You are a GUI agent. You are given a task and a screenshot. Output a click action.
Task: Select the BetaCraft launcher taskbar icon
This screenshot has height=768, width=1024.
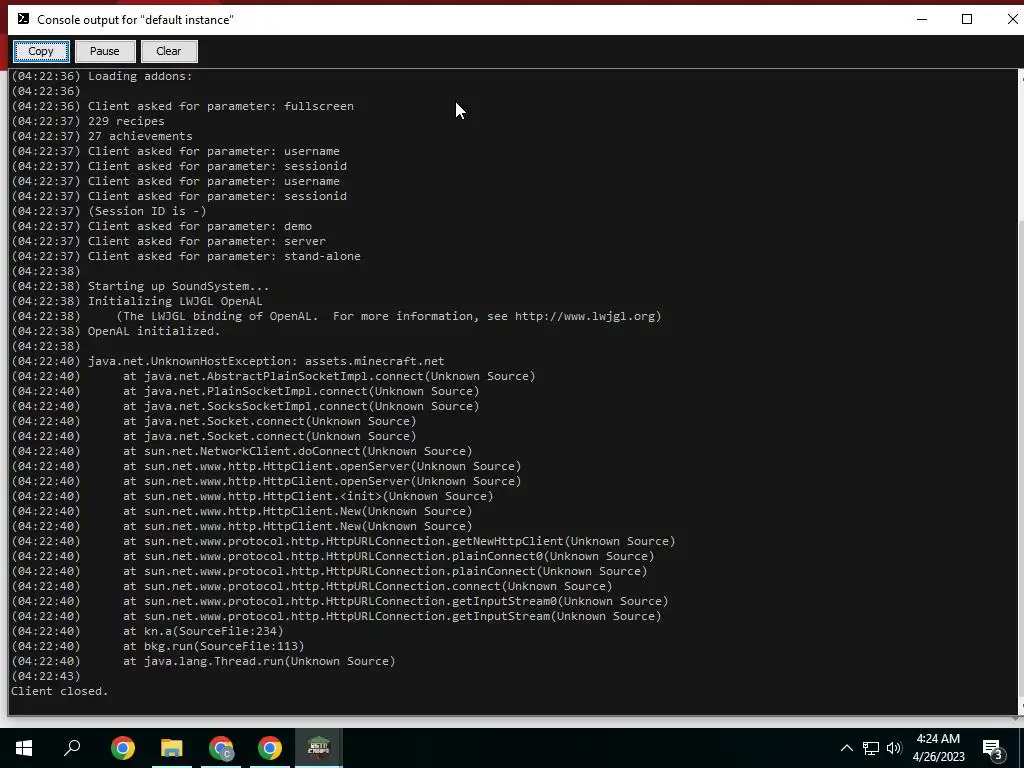tap(319, 748)
